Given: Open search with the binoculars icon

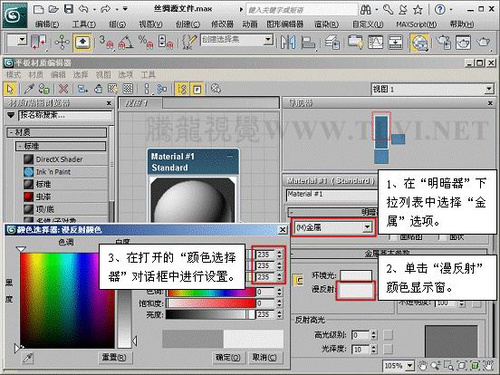Looking at the screenshot, I should [x=366, y=10].
